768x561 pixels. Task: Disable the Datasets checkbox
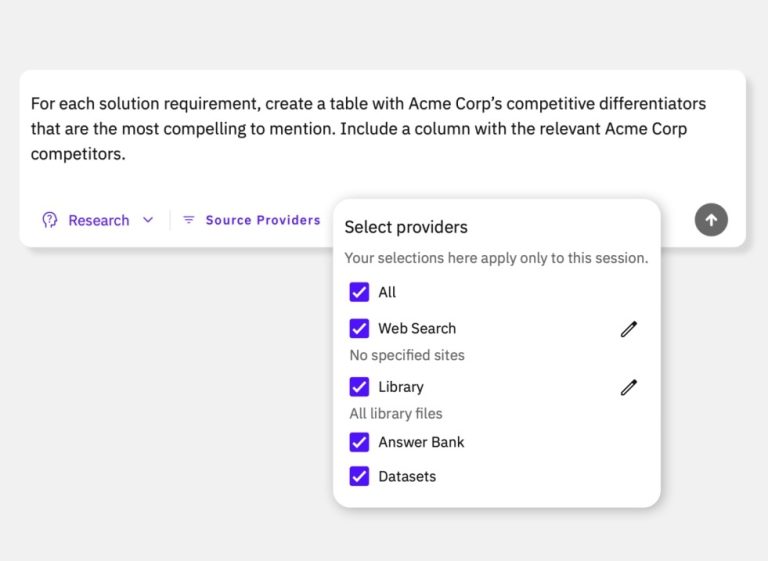(x=359, y=476)
